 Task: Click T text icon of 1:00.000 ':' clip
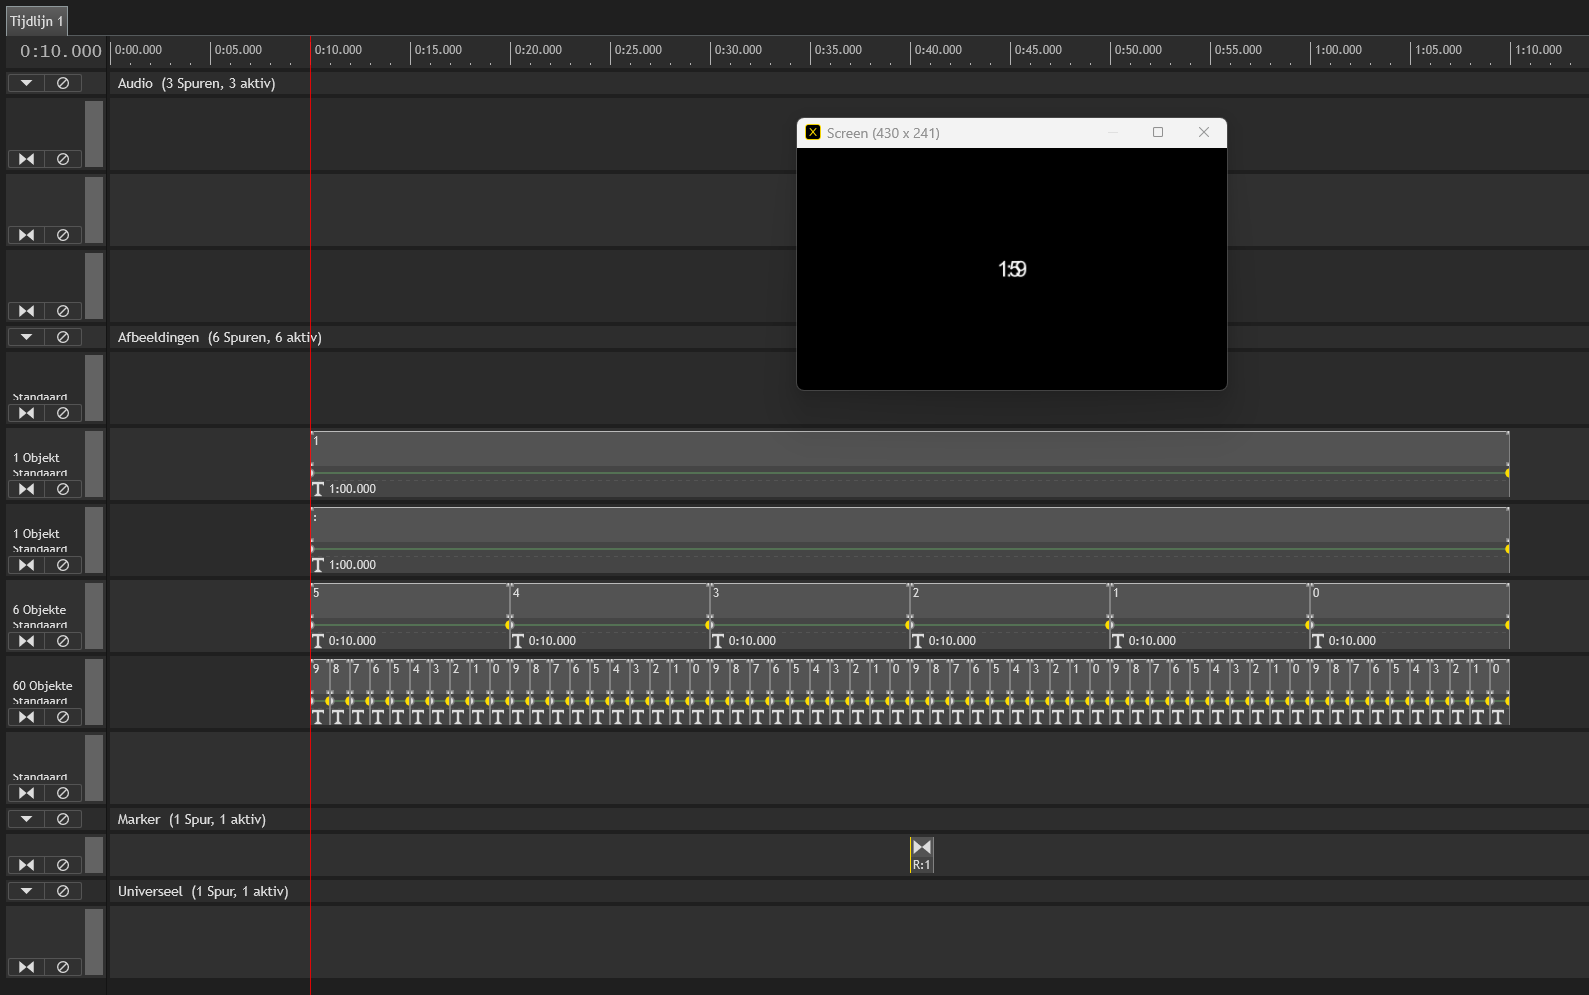point(318,565)
